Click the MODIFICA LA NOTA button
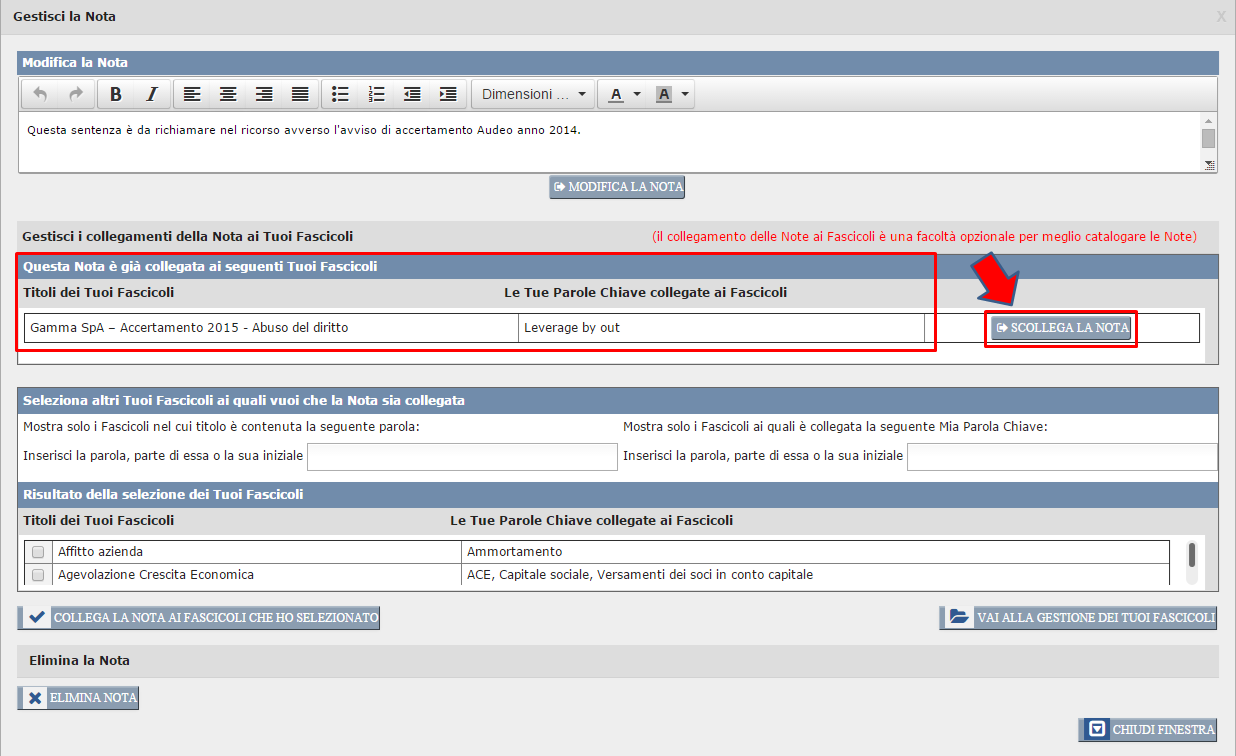Screen dimensions: 1236x756 pyautogui.click(x=617, y=187)
